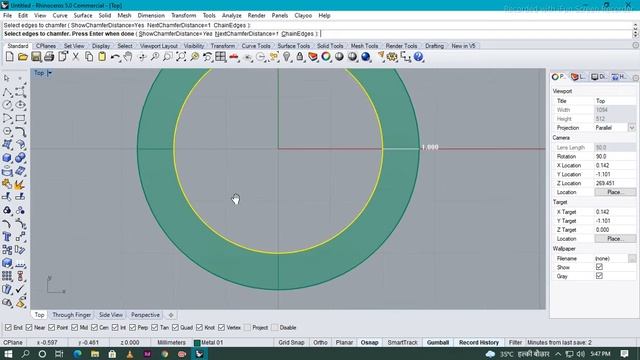Click the padlock Lock objects icon
Screen dimensions: 640x360
300,57
